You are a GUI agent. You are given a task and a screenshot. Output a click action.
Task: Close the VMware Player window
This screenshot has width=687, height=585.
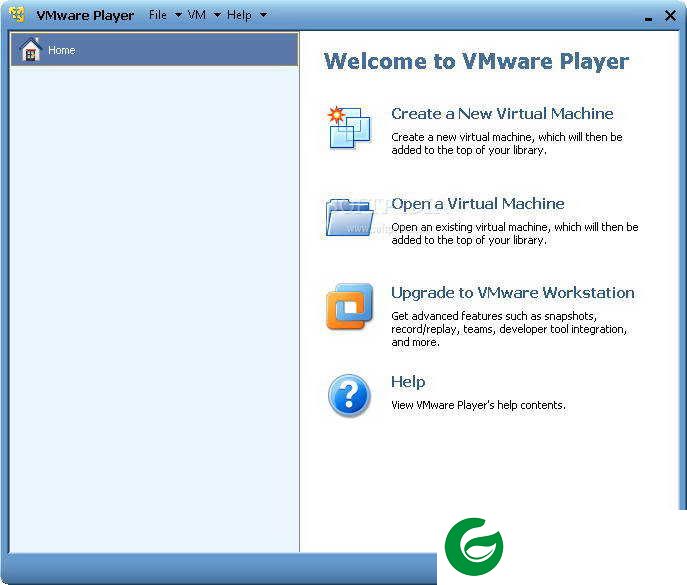pos(670,16)
